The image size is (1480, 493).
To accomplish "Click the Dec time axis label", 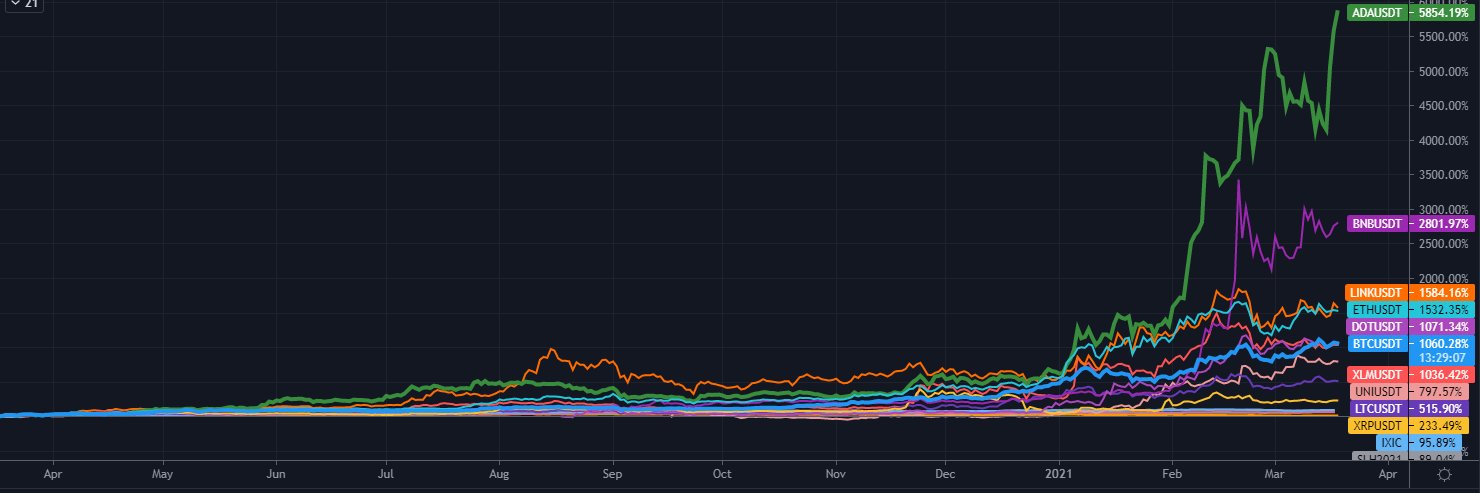I will [945, 477].
